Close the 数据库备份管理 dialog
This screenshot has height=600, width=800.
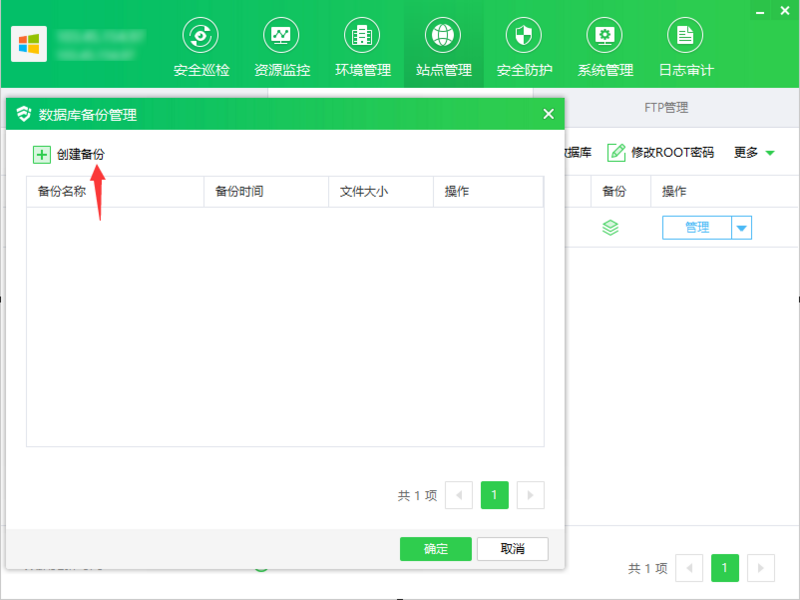coord(548,114)
